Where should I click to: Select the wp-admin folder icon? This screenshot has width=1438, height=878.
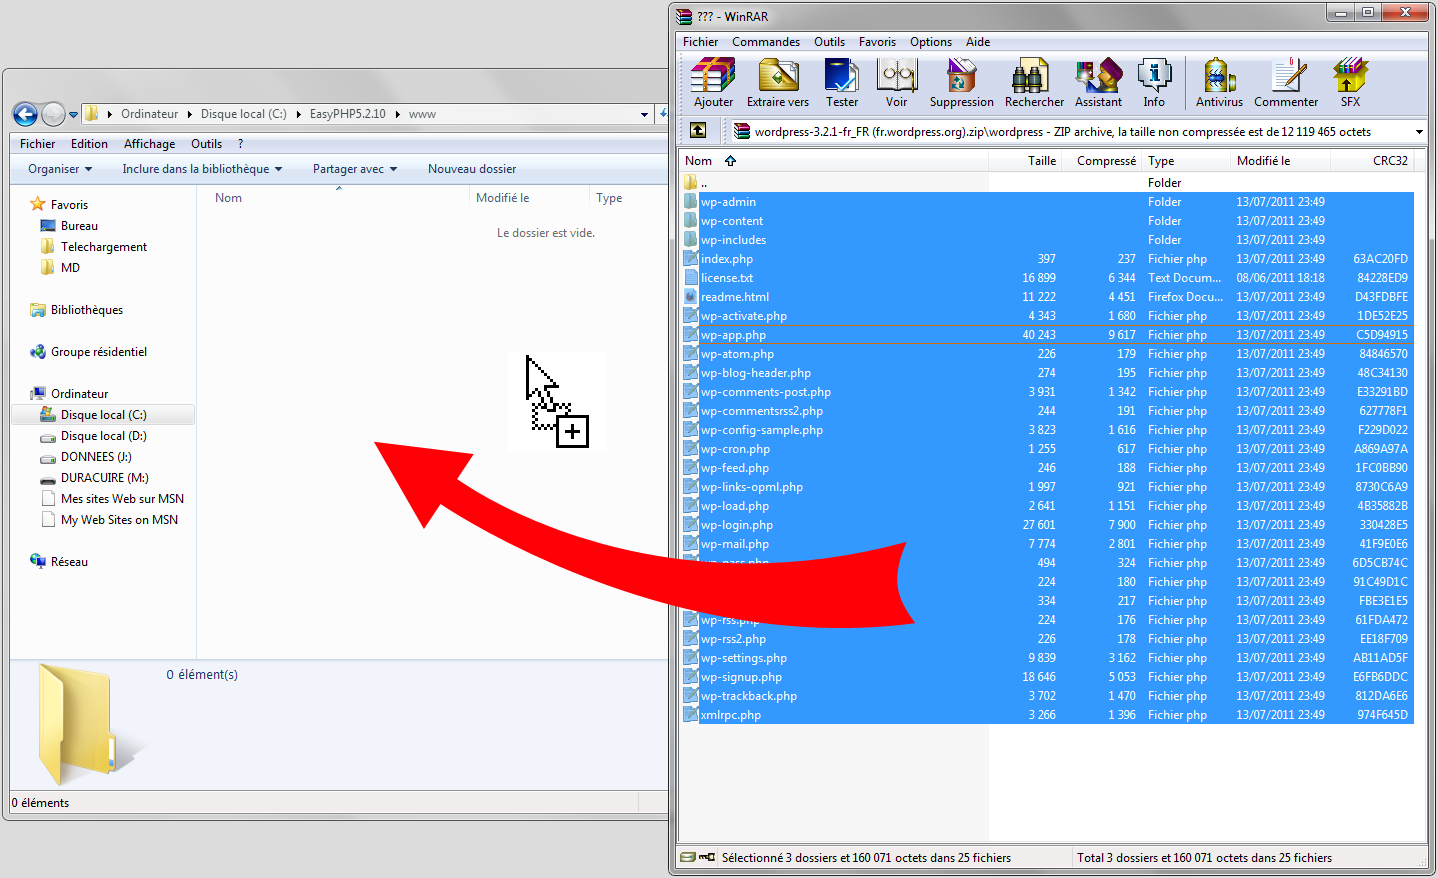click(x=690, y=202)
